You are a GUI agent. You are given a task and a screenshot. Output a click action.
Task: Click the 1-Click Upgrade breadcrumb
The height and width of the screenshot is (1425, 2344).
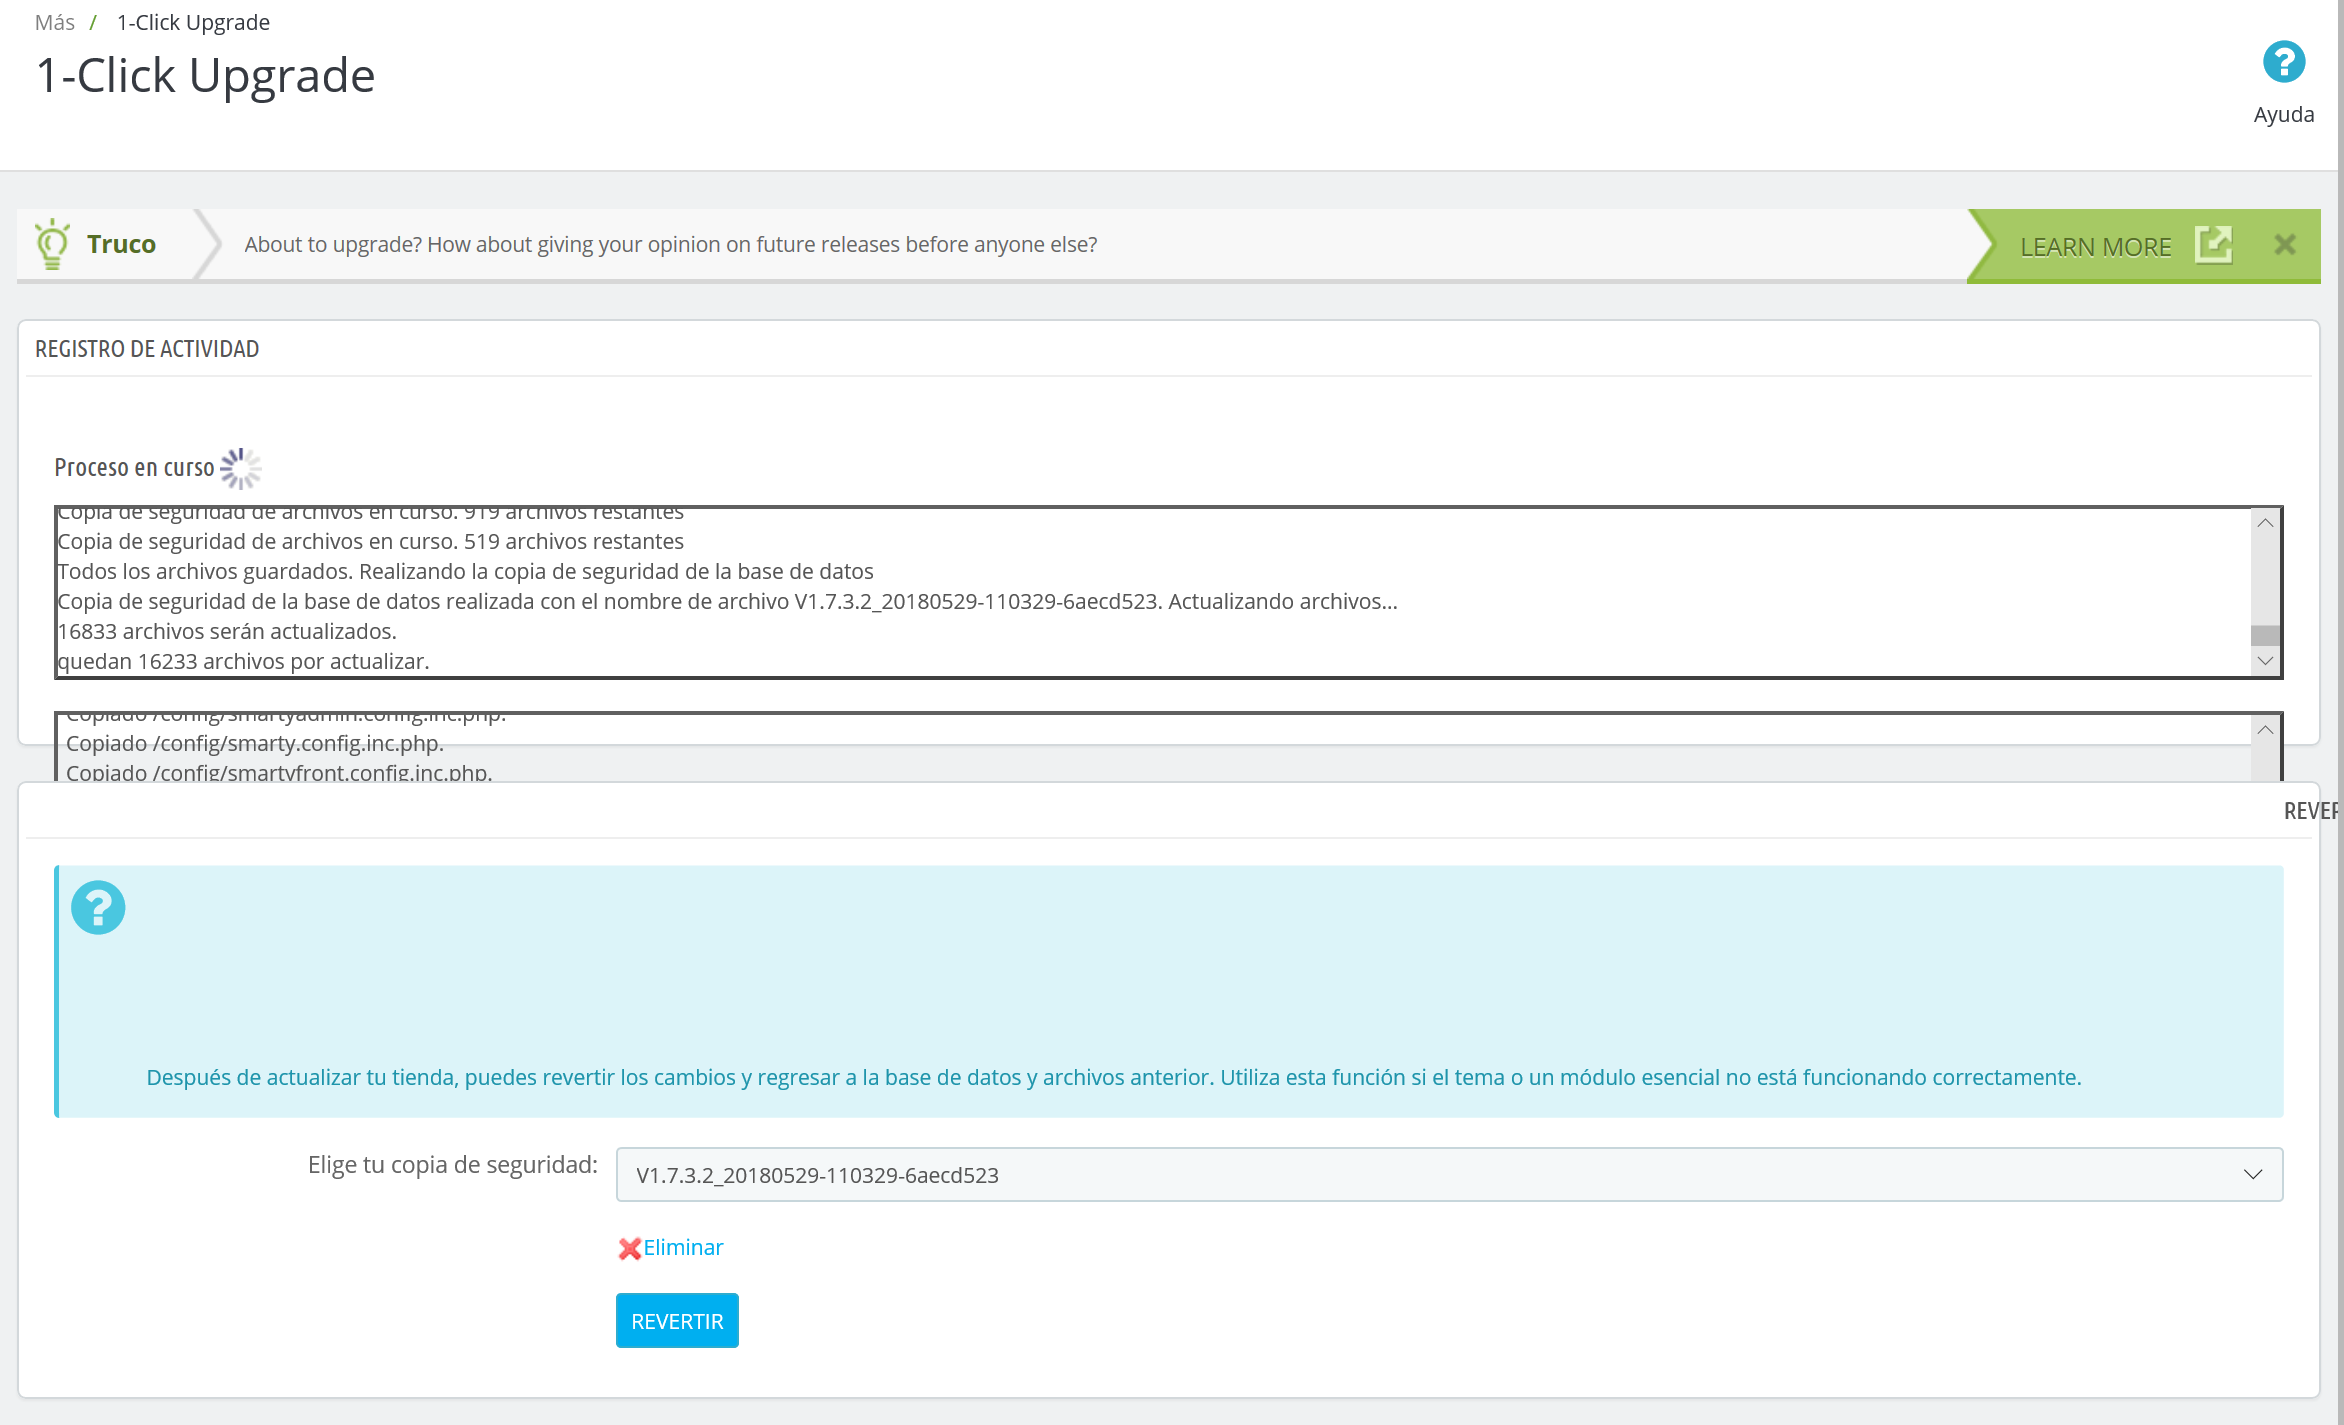tap(193, 22)
